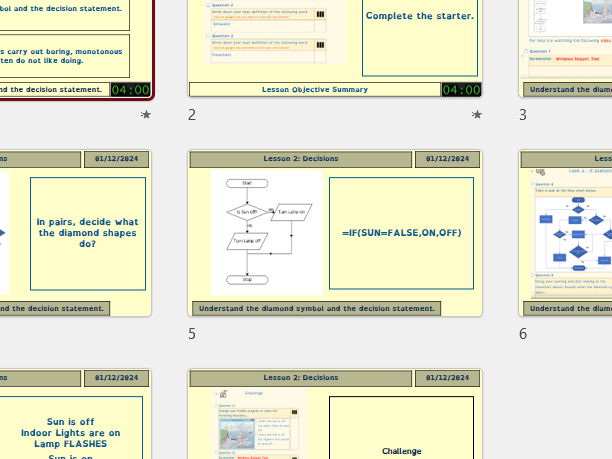612x459 pixels.
Task: Click slide number 2 label
Action: [192, 115]
